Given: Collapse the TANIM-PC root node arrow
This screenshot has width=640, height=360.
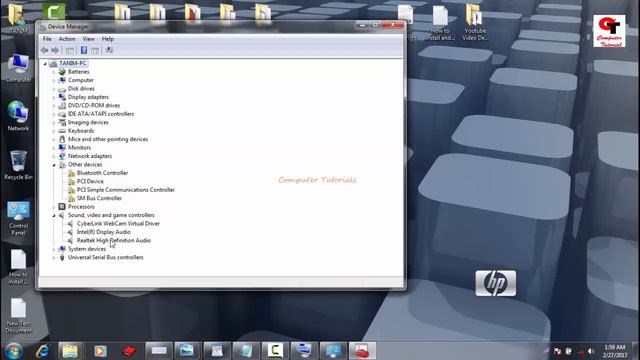Looking at the screenshot, I should tap(45, 64).
